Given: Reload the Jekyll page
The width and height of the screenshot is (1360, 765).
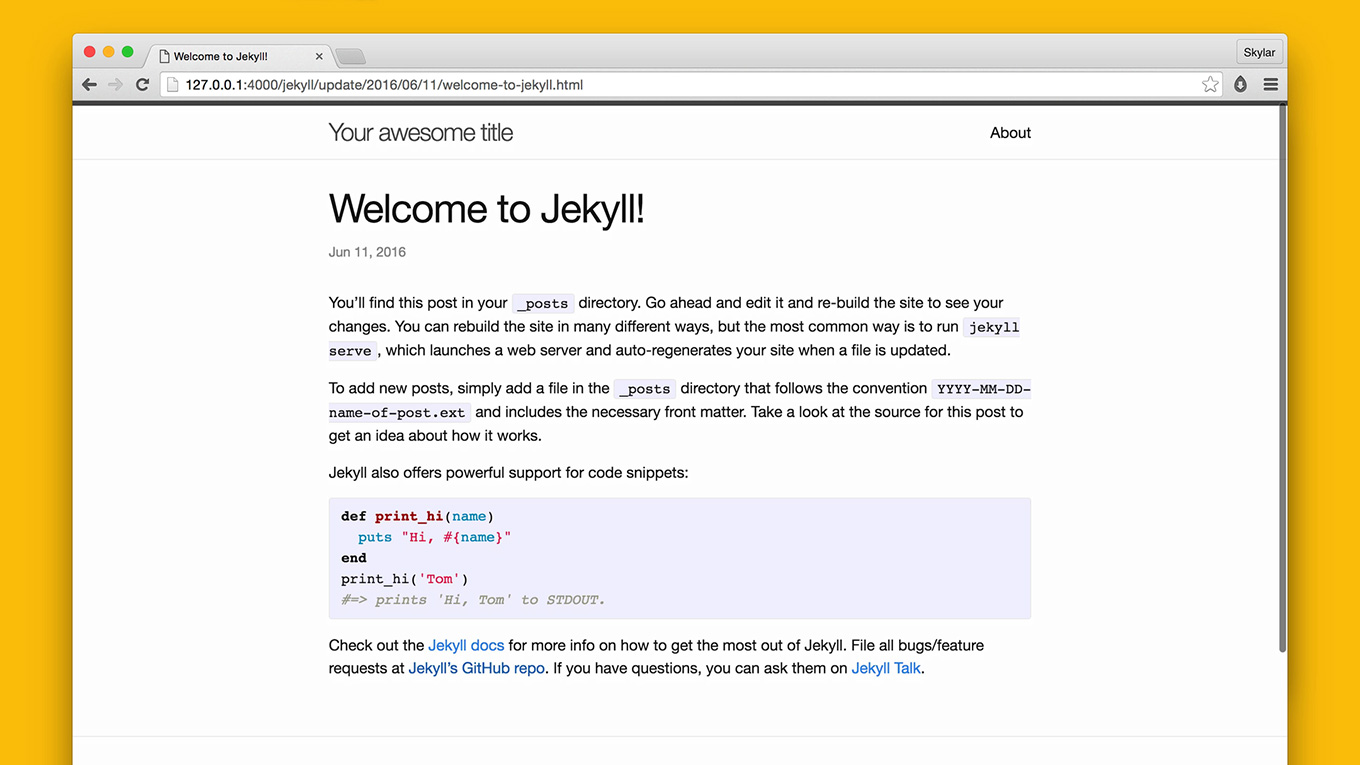Looking at the screenshot, I should click(x=142, y=85).
